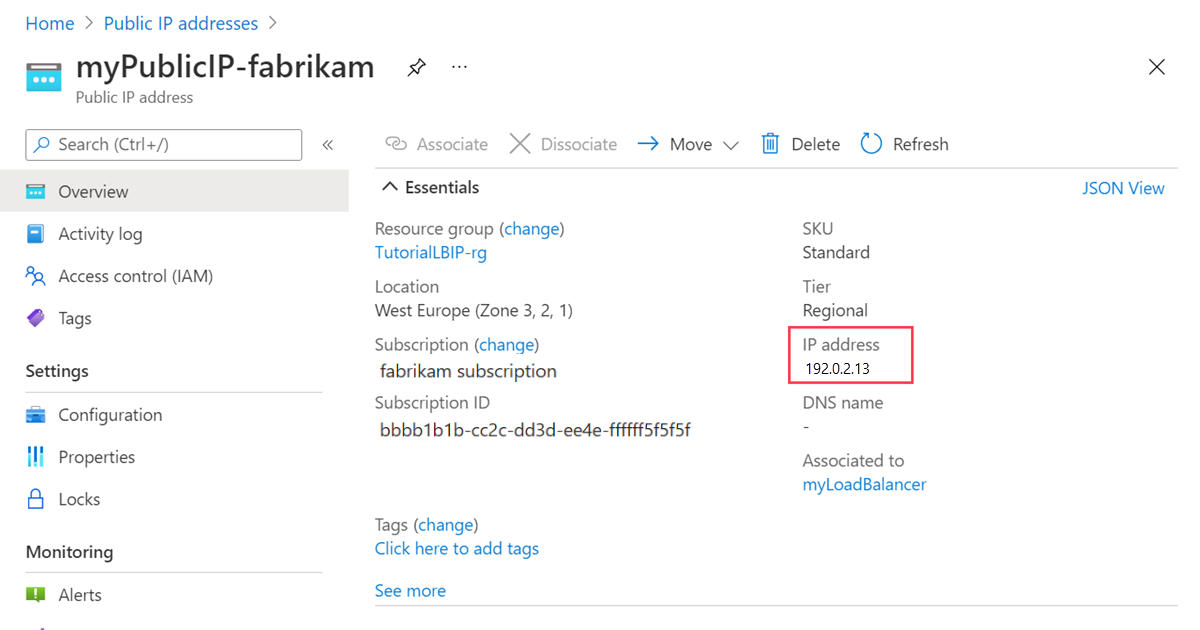The width and height of the screenshot is (1200, 630).
Task: Click inside the sidebar search field
Action: point(163,144)
